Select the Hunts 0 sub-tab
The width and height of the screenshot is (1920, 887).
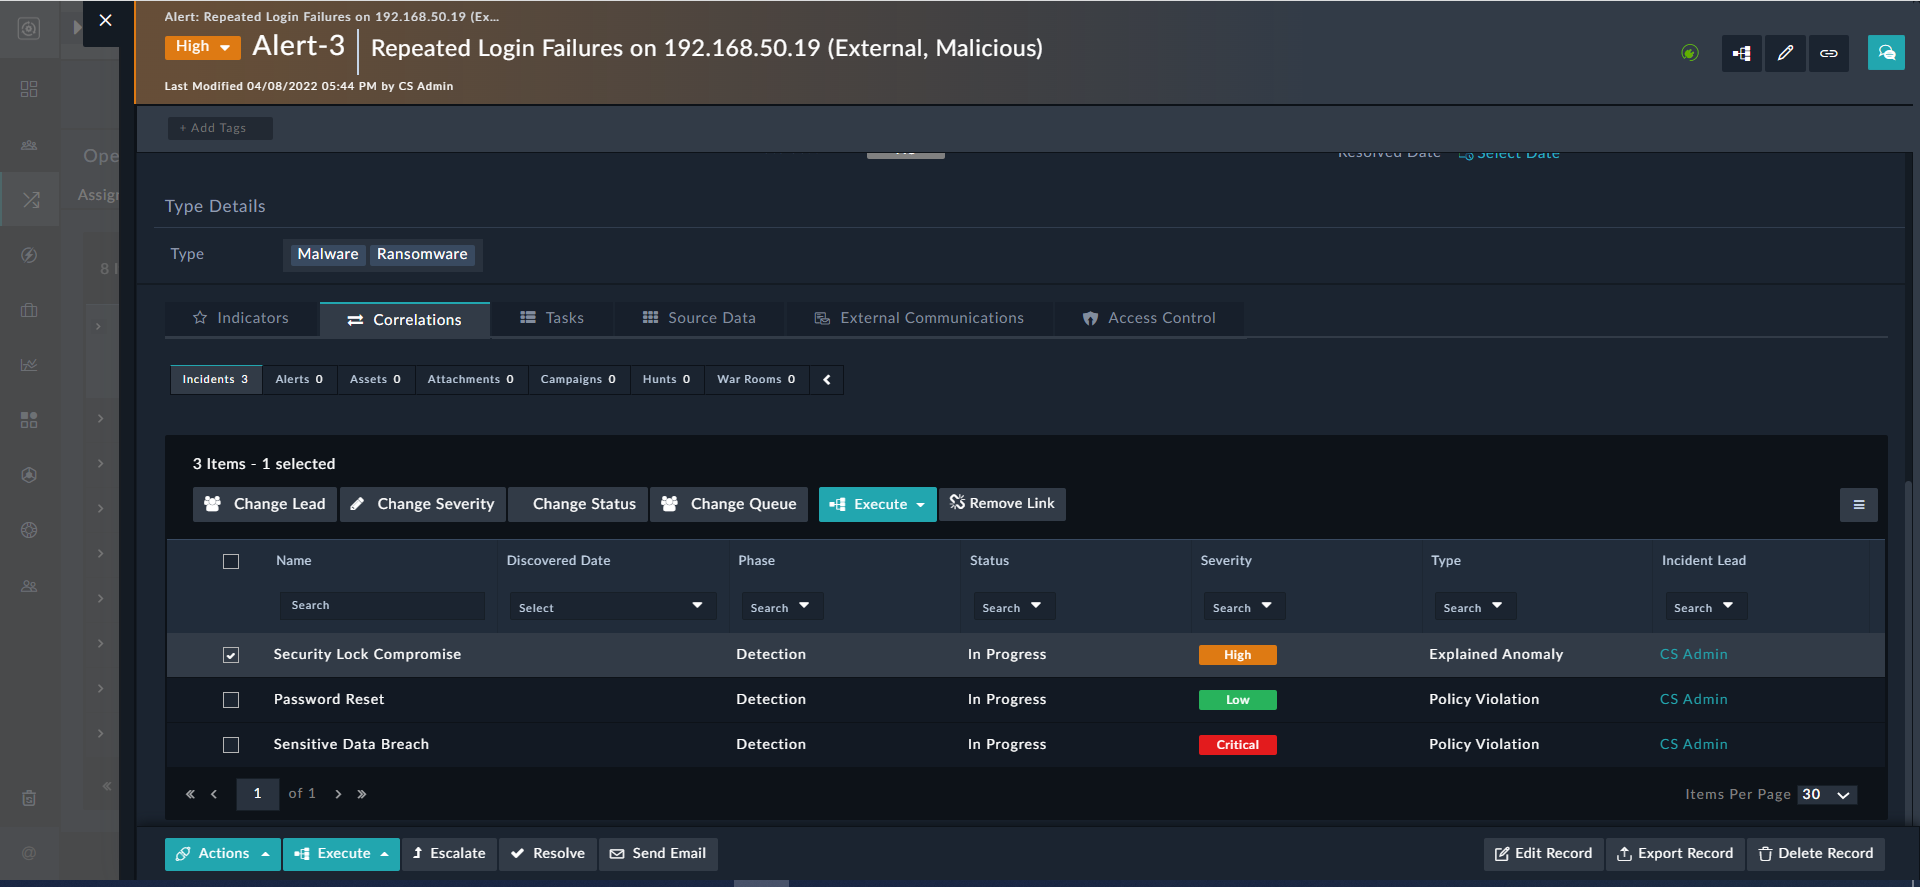pos(666,380)
